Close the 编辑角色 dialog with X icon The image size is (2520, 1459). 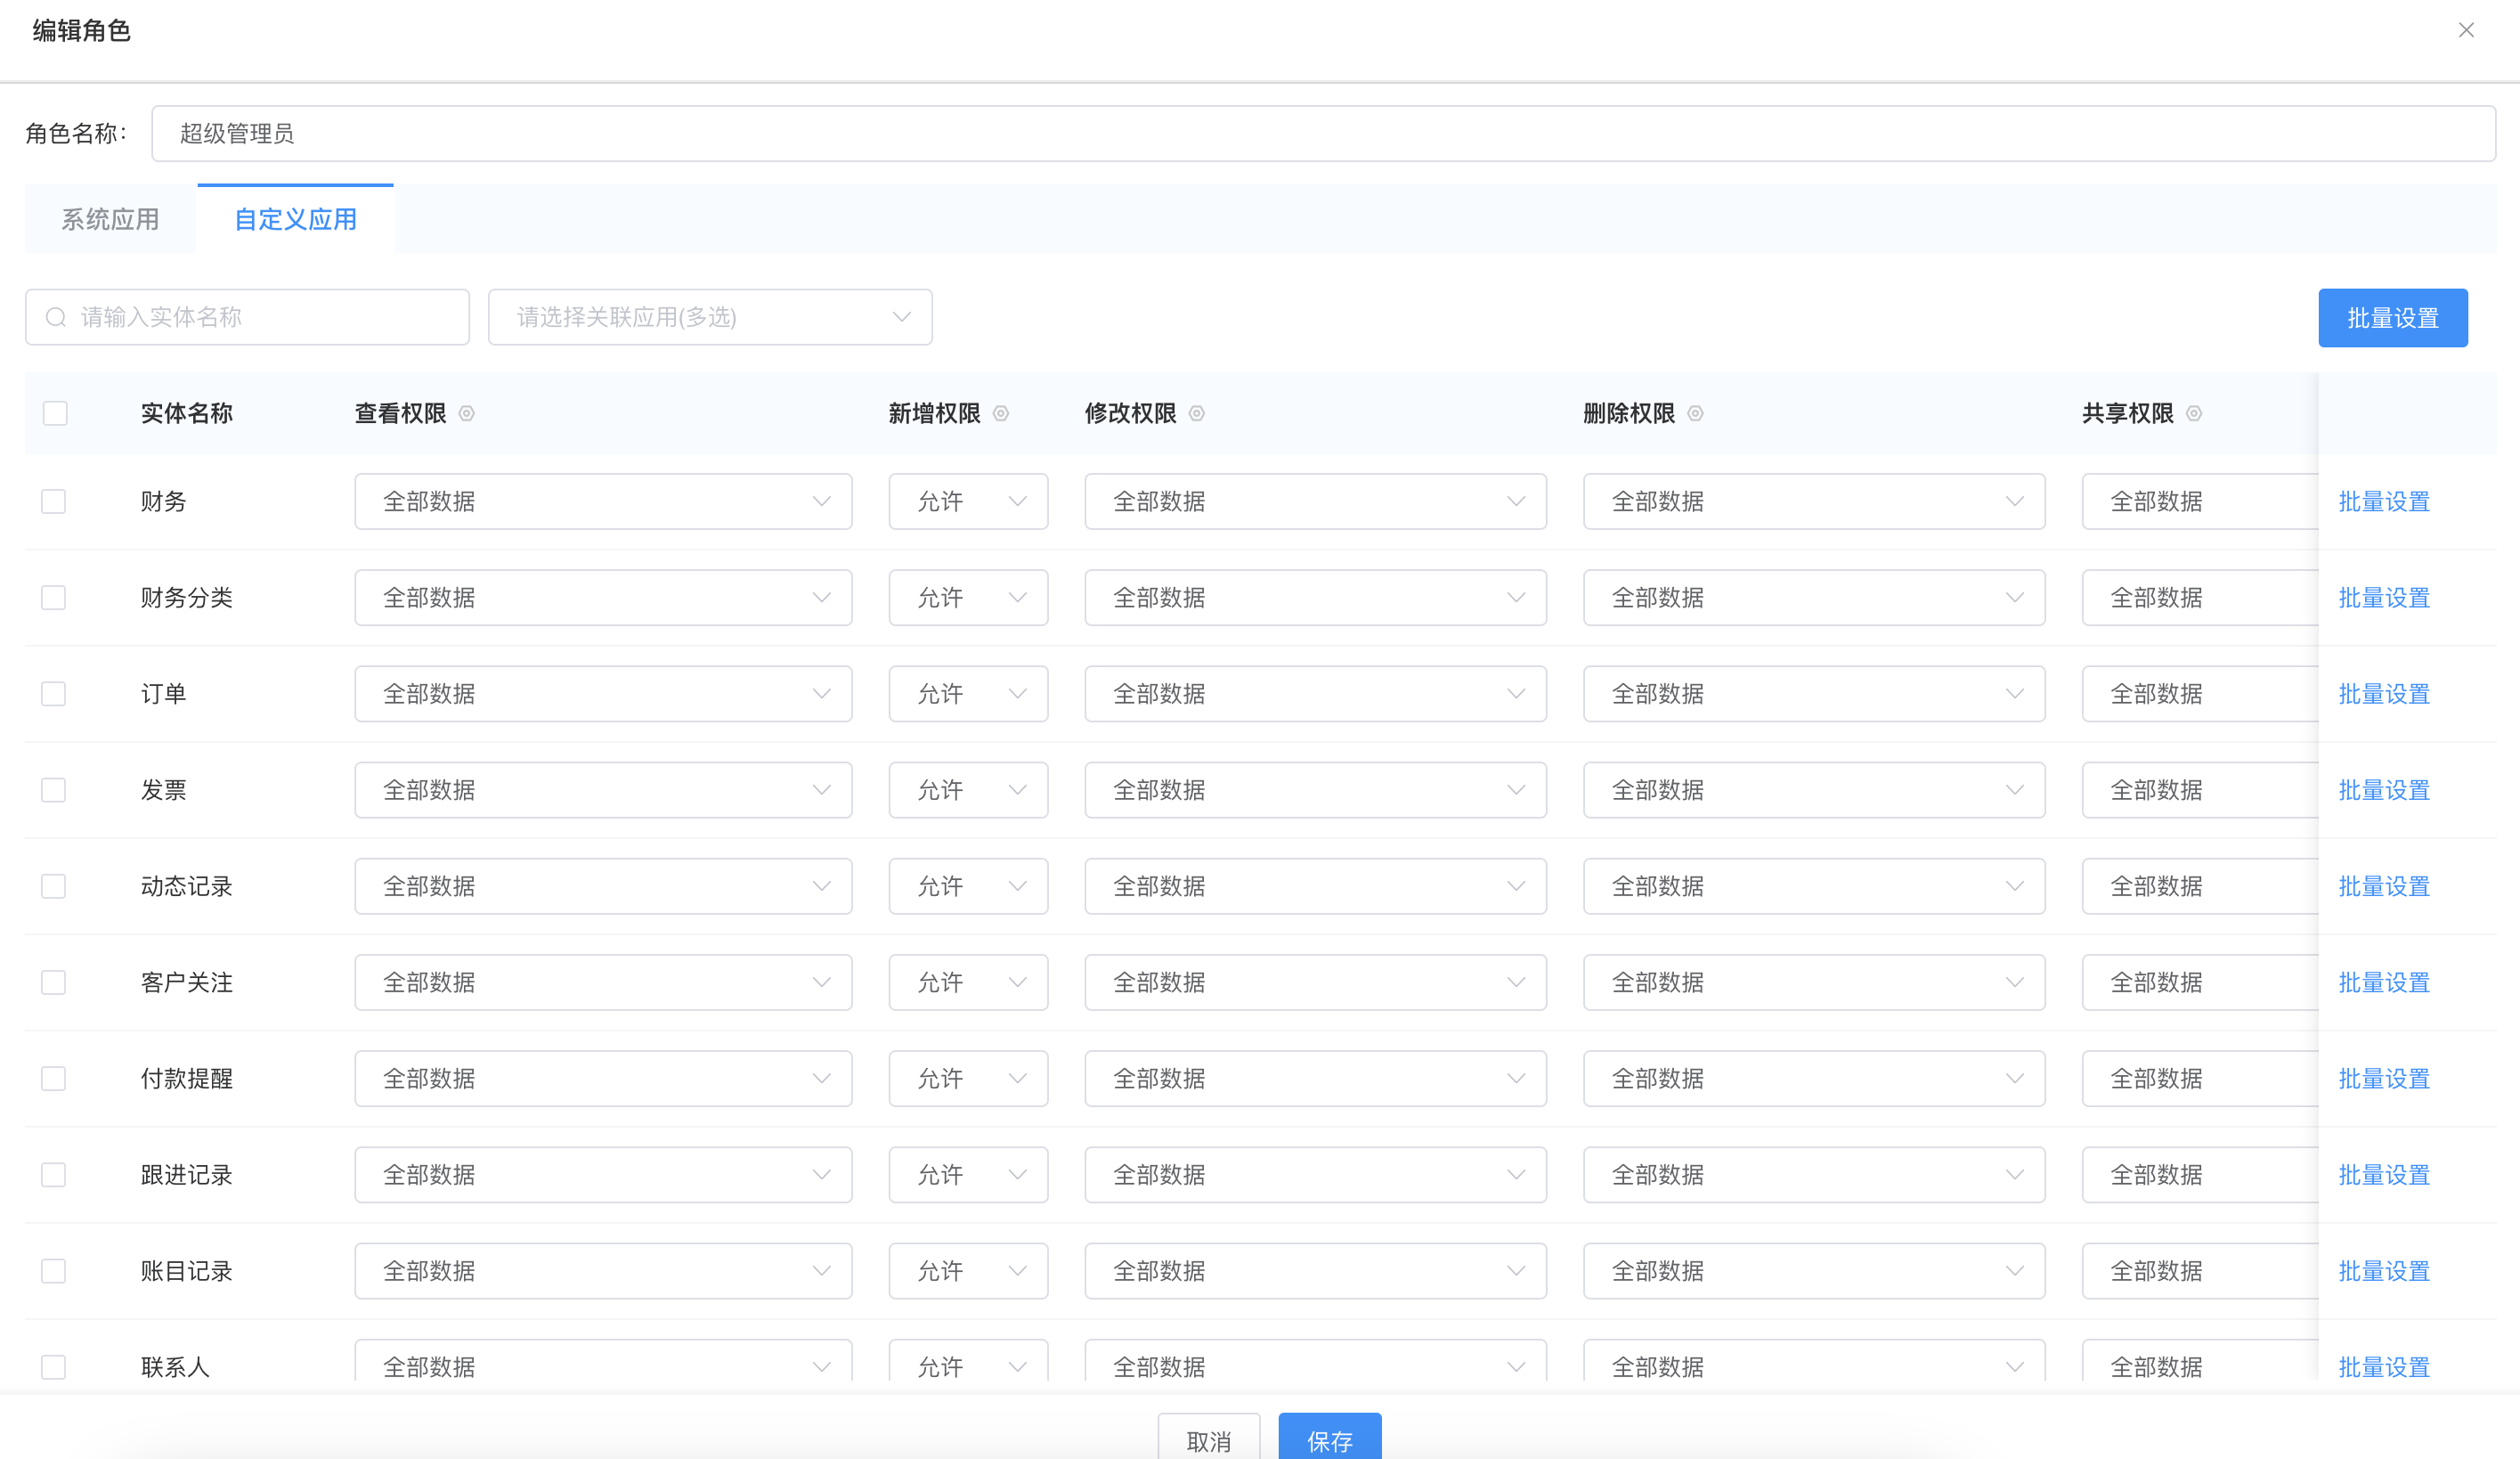tap(2466, 30)
